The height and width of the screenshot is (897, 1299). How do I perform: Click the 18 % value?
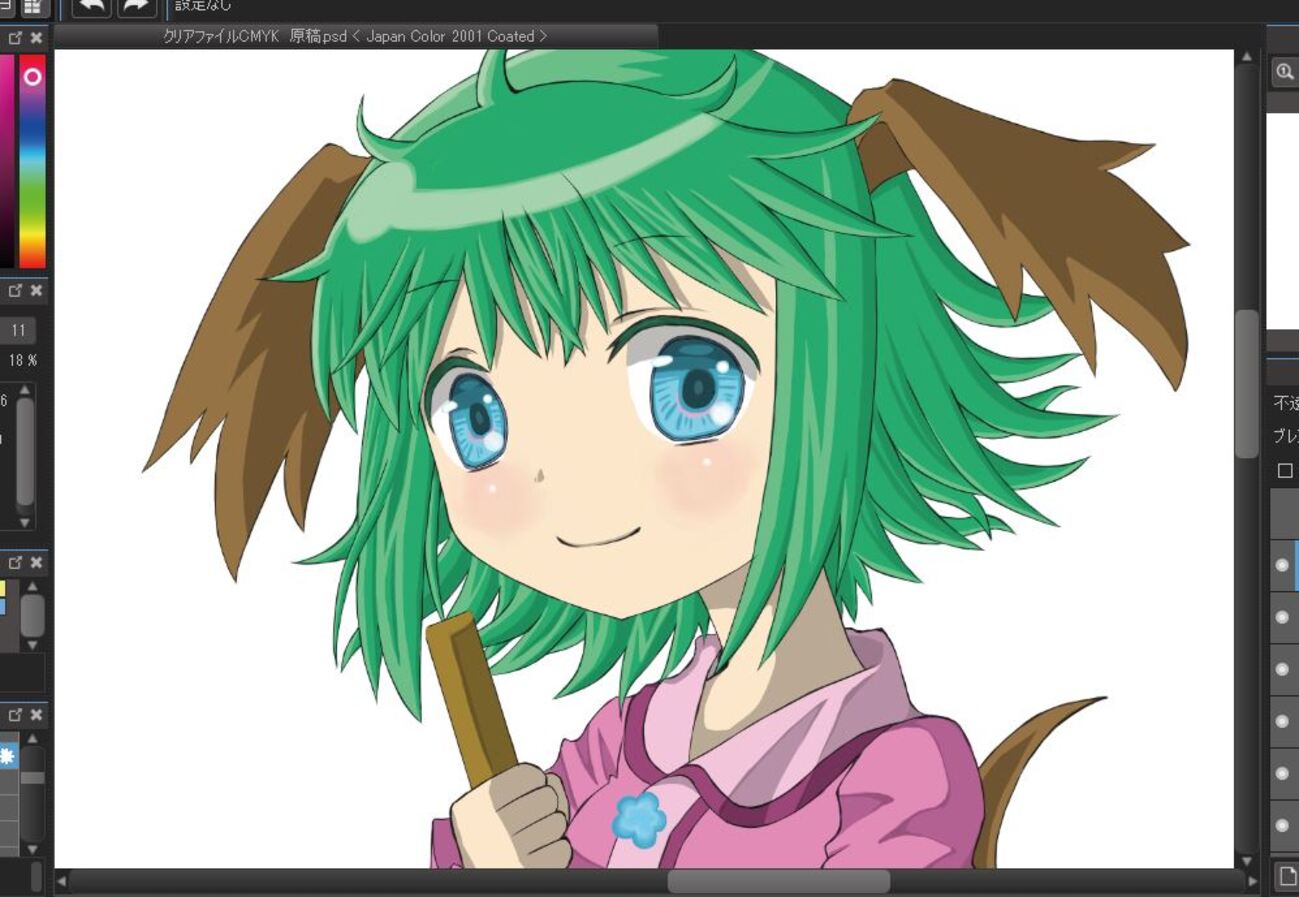coord(23,360)
